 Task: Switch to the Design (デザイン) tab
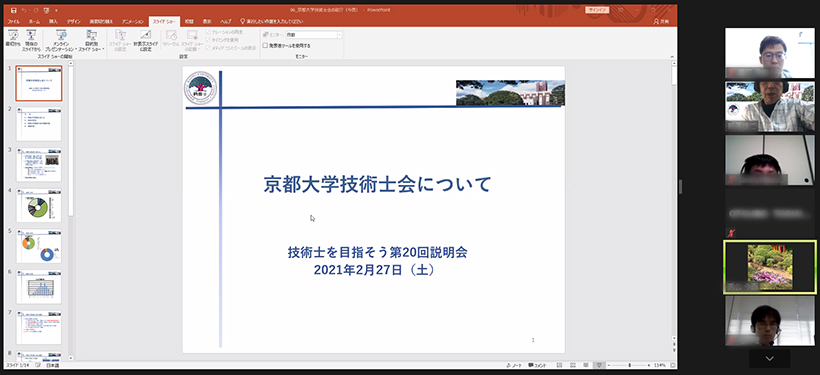point(73,21)
